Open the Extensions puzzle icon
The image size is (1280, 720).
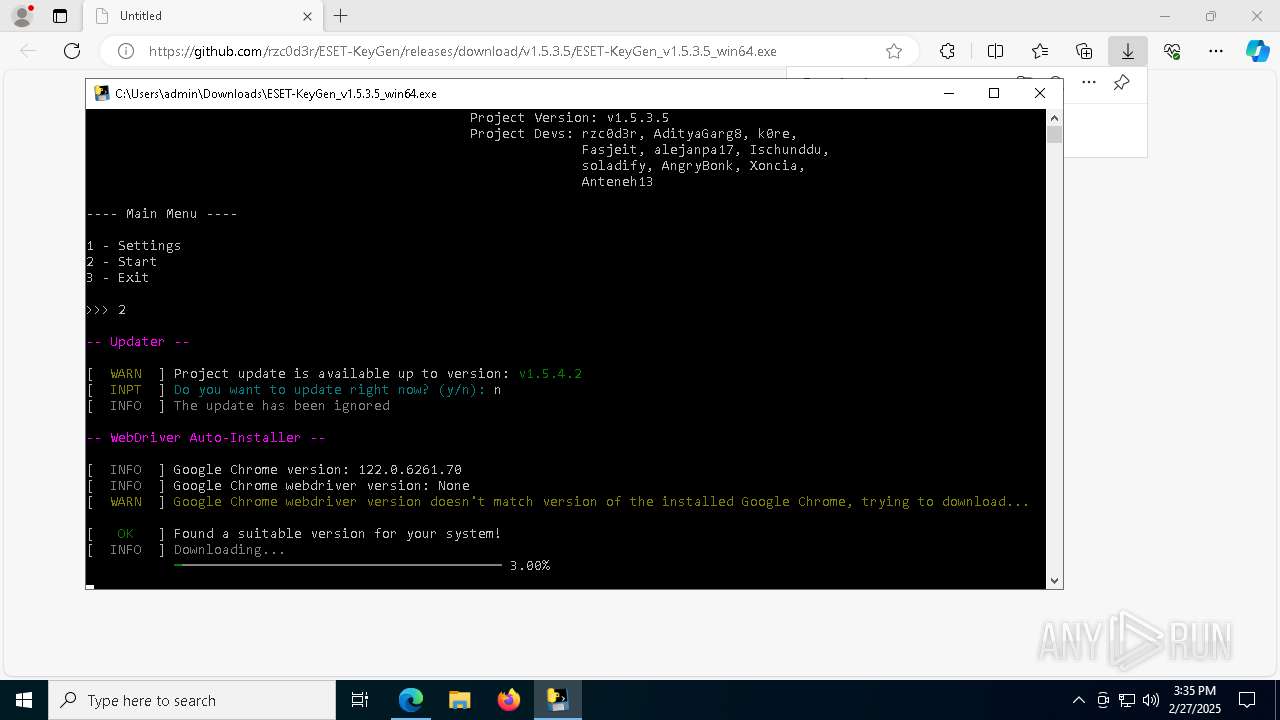tap(947, 51)
